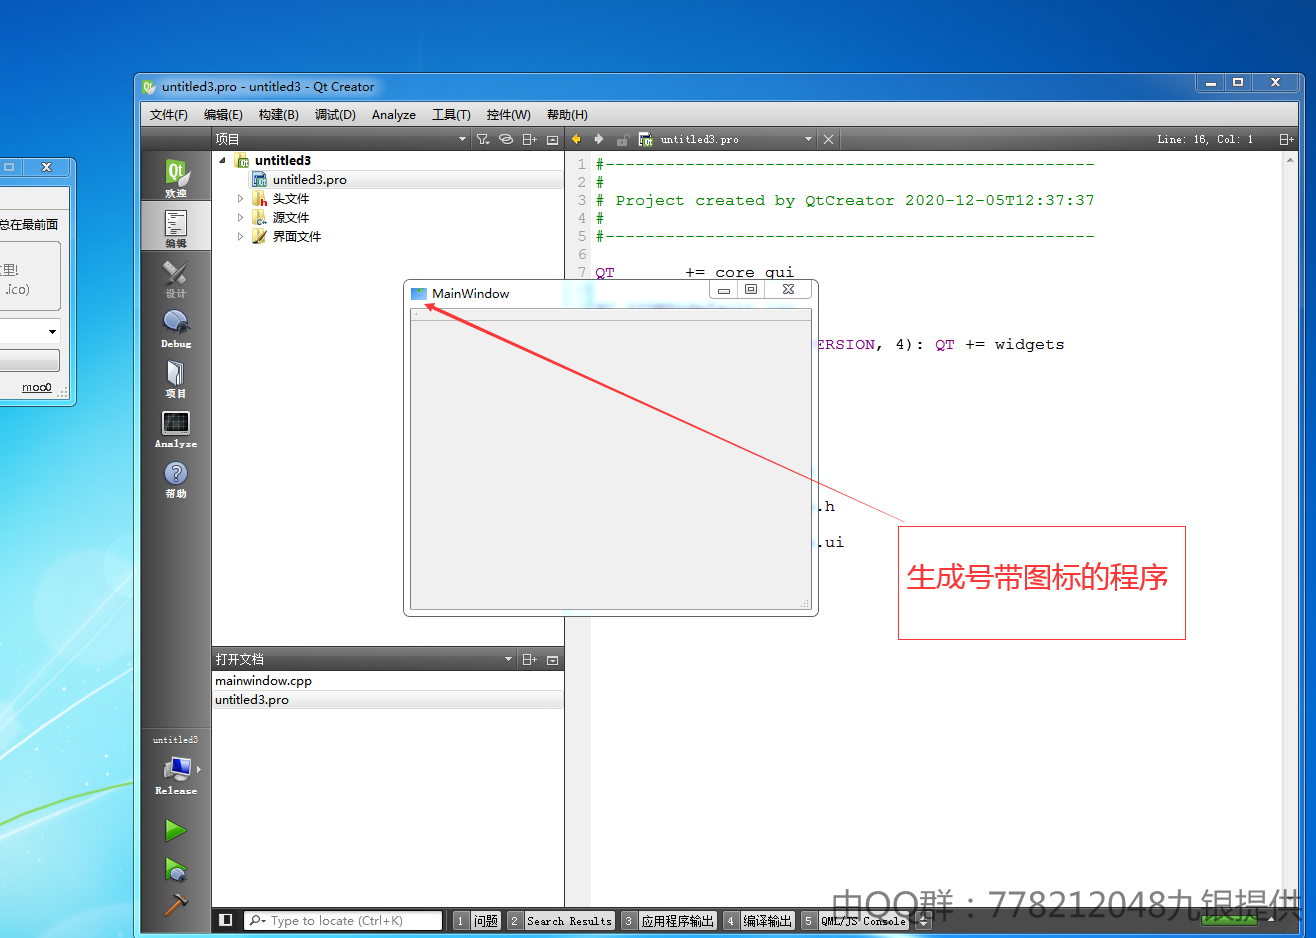This screenshot has height=938, width=1316.
Task: Open the Projects (项目) mode in sidebar
Action: click(x=176, y=377)
